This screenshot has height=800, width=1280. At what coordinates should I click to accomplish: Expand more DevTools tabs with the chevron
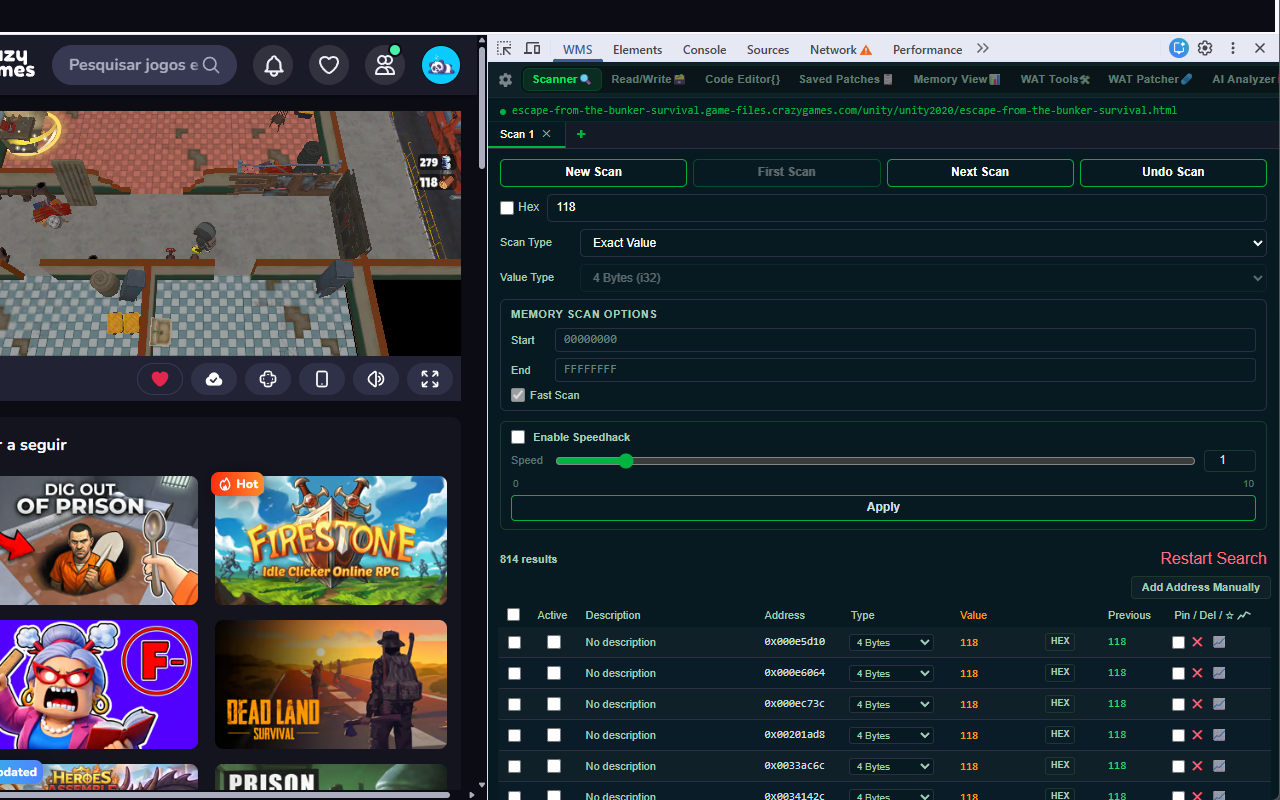(x=983, y=49)
